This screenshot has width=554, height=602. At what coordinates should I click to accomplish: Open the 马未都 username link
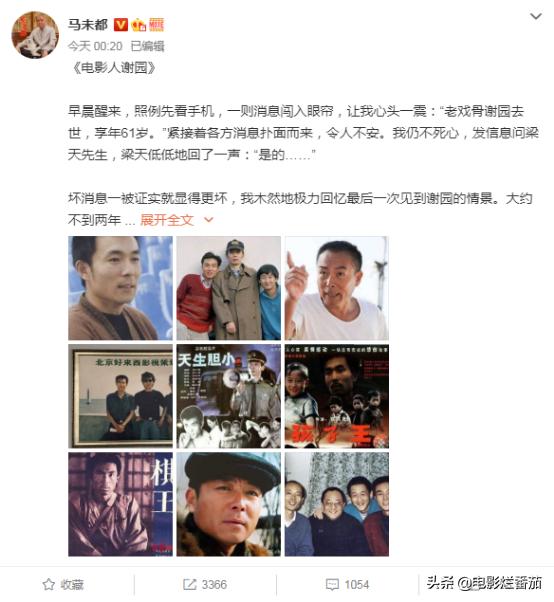[x=88, y=25]
